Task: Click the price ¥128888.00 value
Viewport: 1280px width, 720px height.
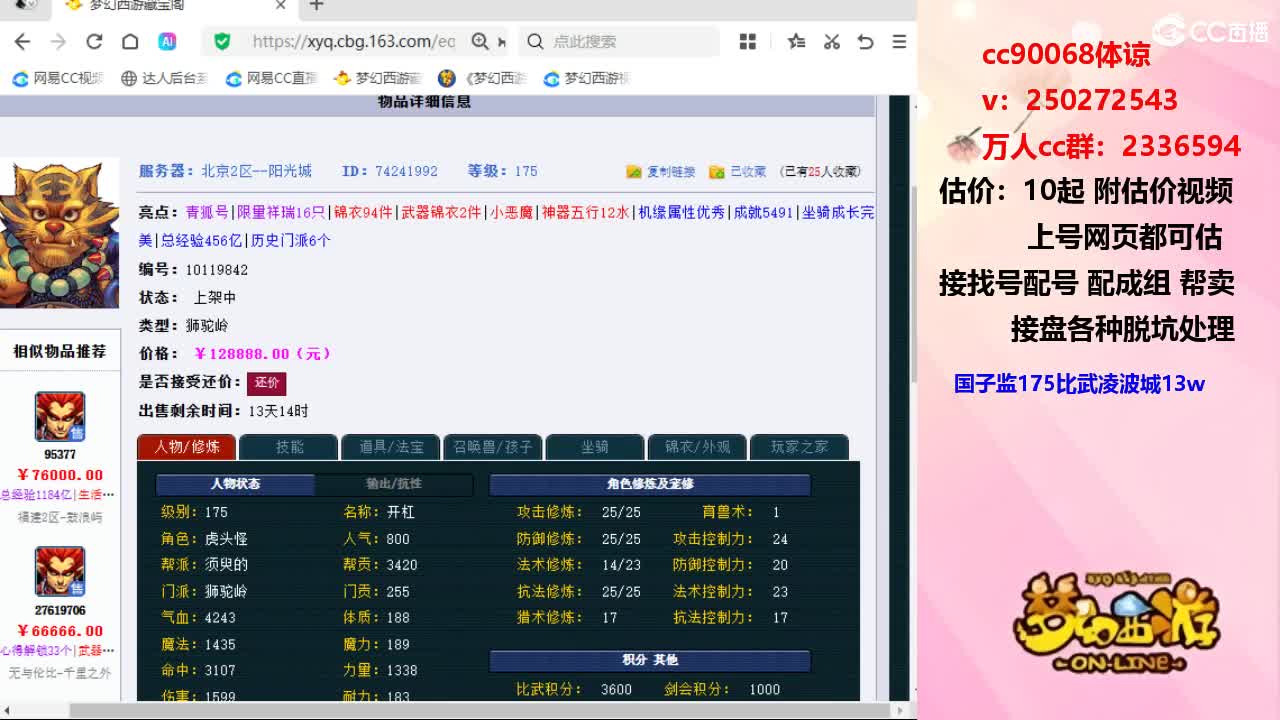Action: (x=262, y=354)
